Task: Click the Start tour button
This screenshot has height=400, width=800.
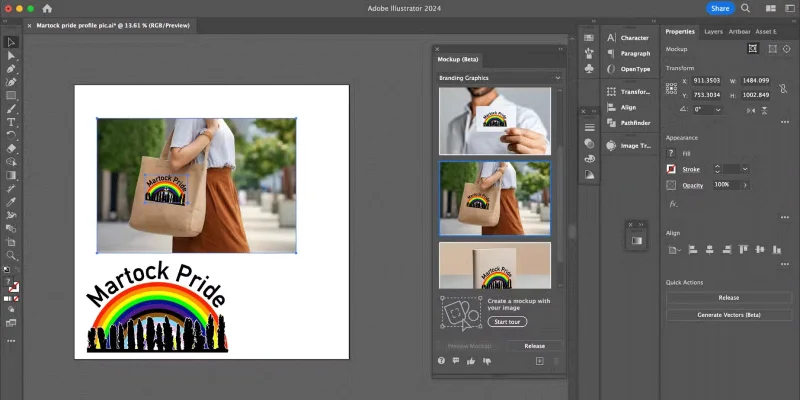Action: [x=507, y=322]
